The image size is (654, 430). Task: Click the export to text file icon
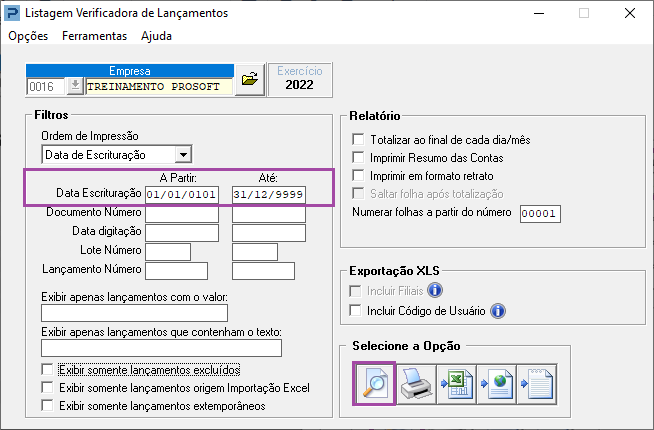click(x=537, y=384)
